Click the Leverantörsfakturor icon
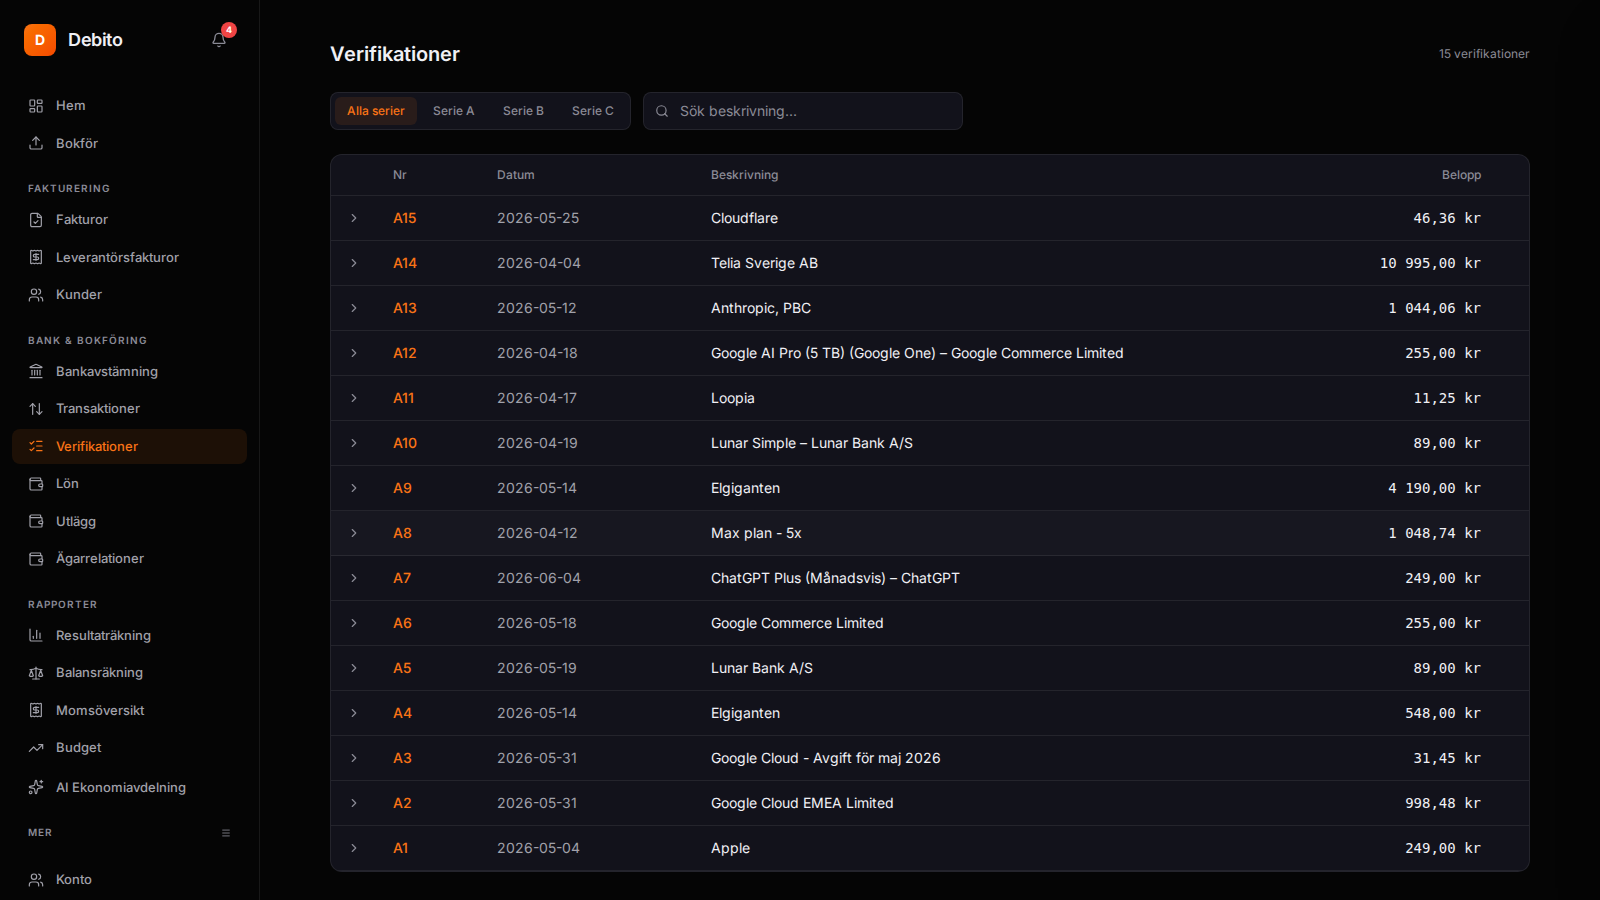Viewport: 1600px width, 900px height. 36,258
